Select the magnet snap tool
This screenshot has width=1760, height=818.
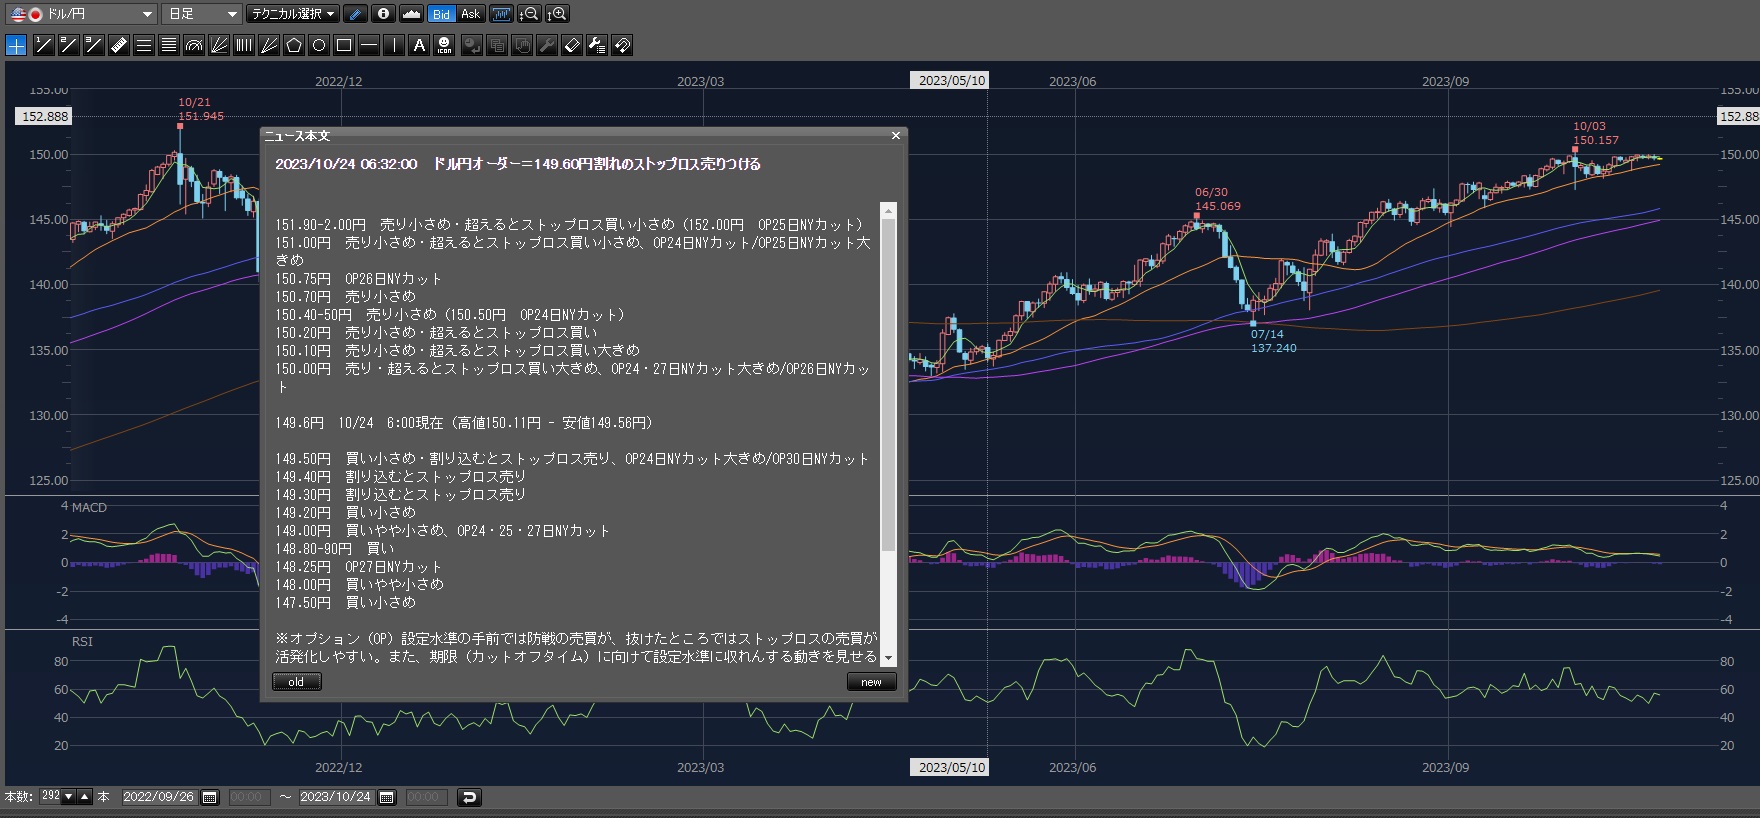click(x=622, y=45)
